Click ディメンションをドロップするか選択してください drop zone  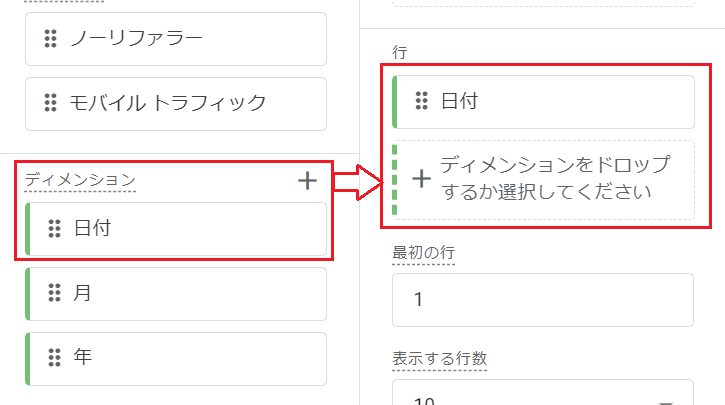pyautogui.click(x=543, y=180)
